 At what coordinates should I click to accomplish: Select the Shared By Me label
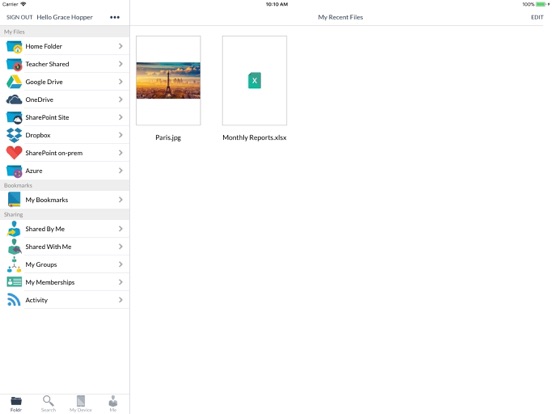pos(45,229)
